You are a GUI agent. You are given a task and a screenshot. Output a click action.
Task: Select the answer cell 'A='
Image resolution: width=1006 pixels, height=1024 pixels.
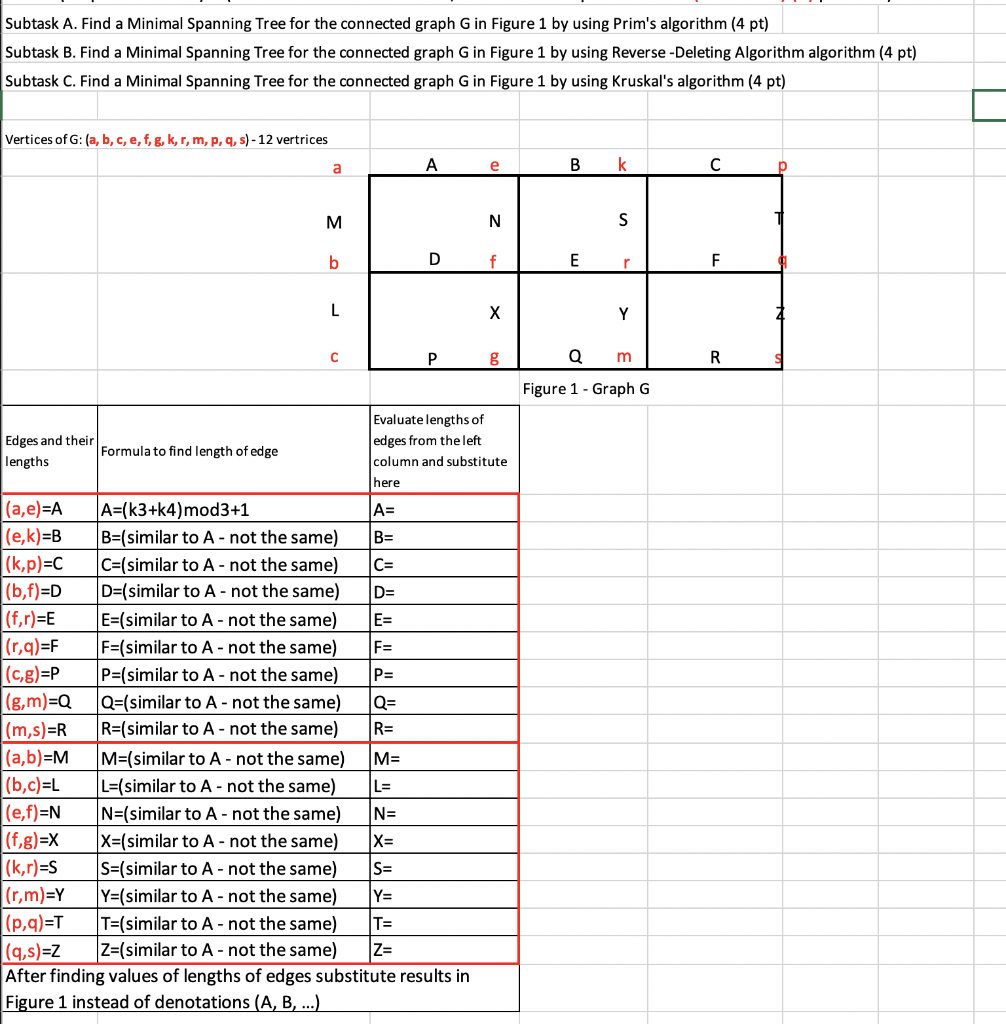point(444,509)
